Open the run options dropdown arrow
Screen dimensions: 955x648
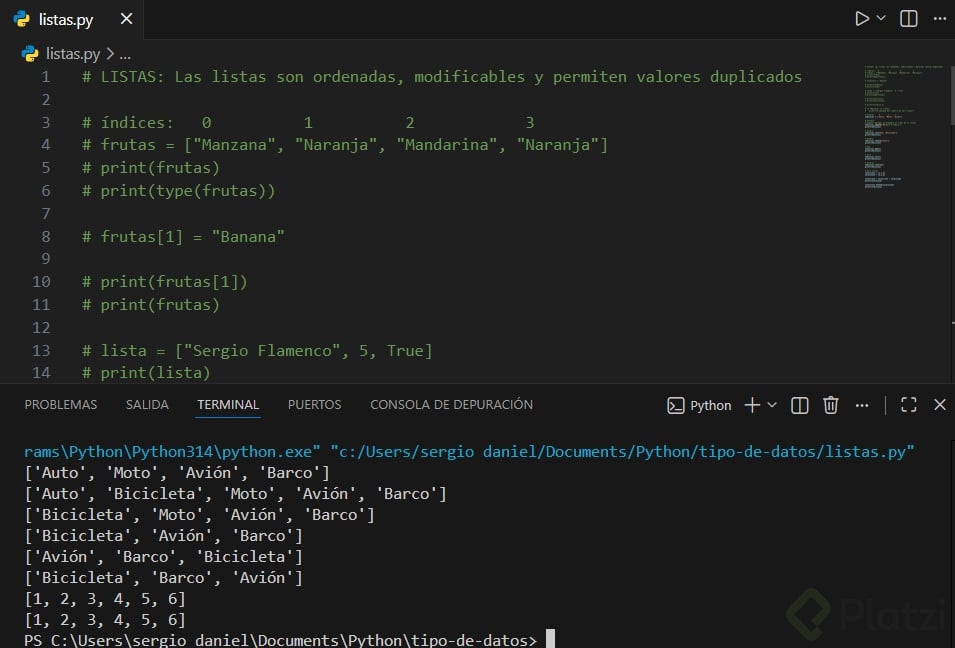881,19
